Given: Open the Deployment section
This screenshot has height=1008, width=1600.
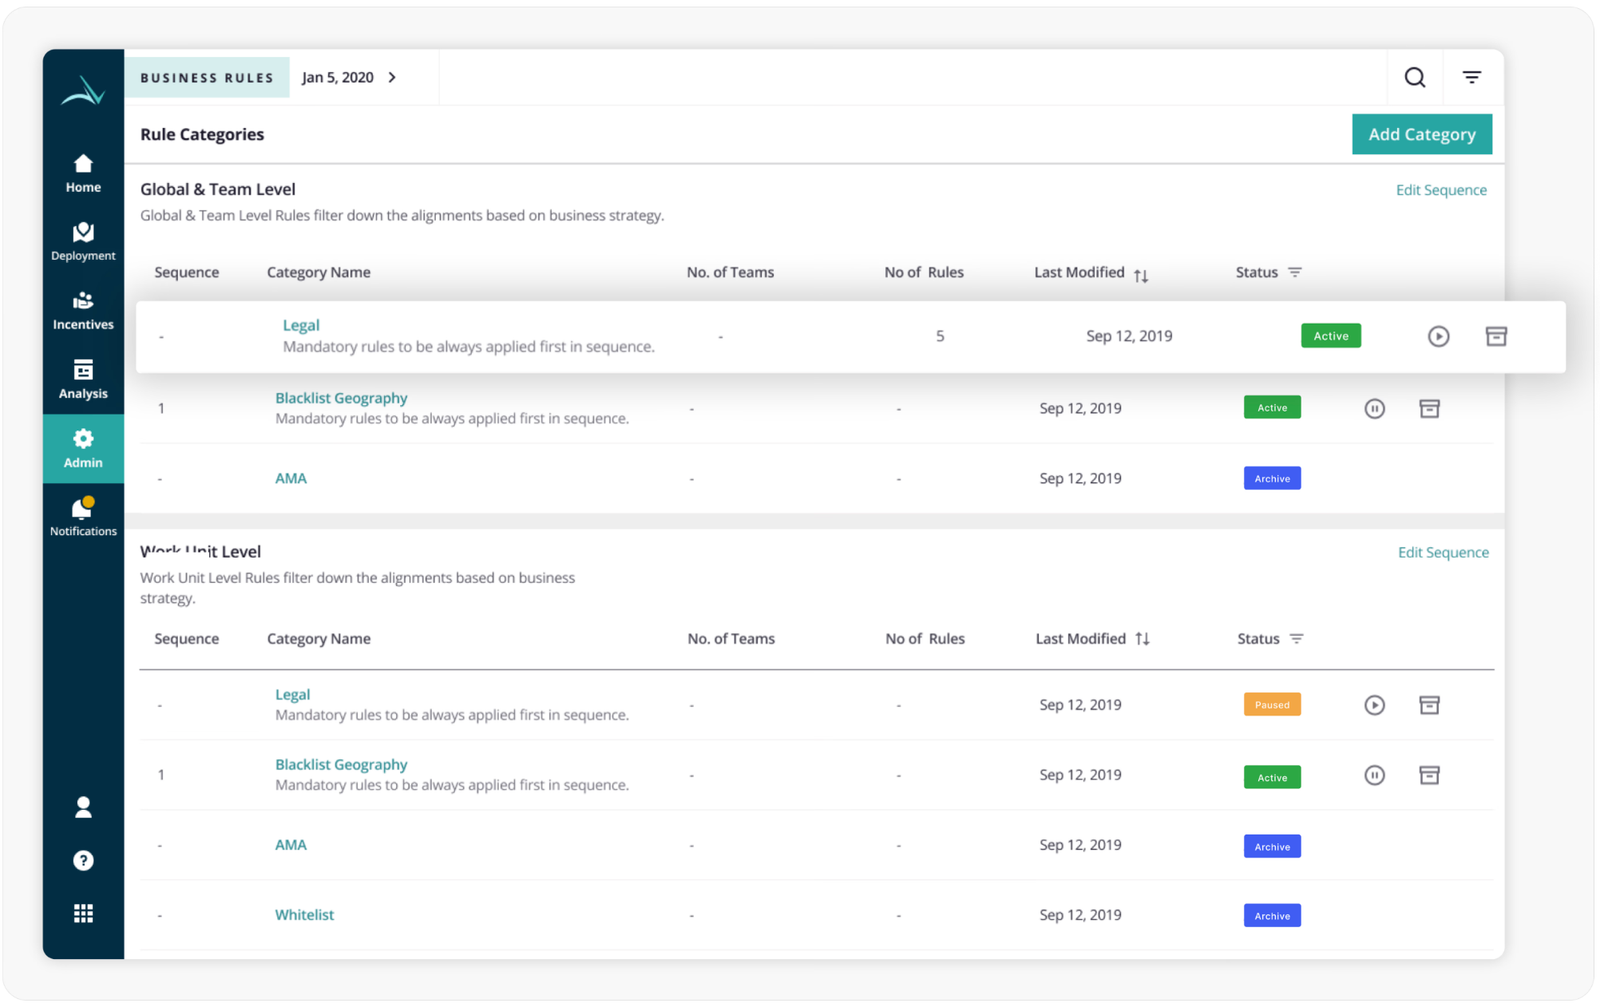Looking at the screenshot, I should [x=83, y=242].
